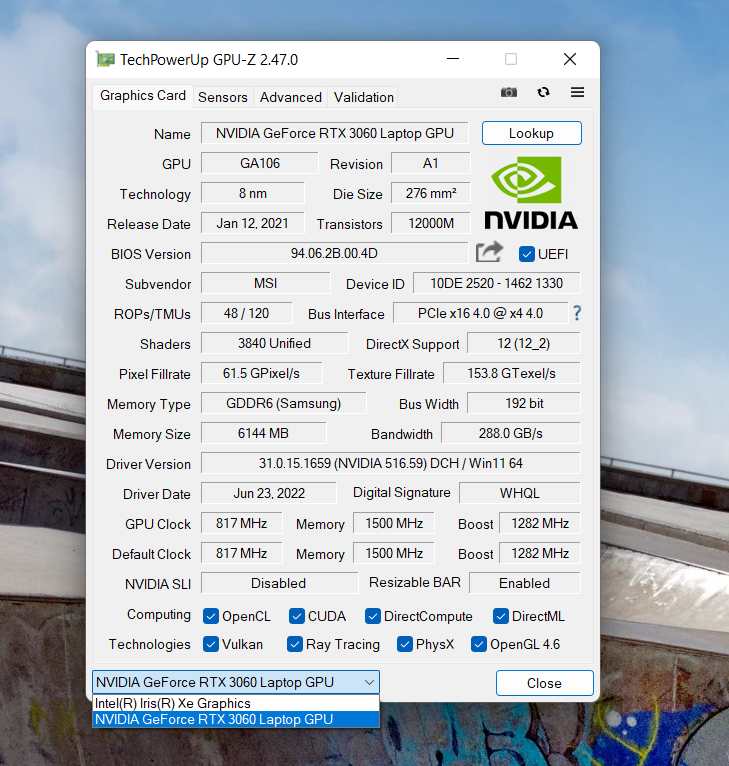Minimize the GPU-Z window
Viewport: 729px width, 766px height.
[453, 59]
